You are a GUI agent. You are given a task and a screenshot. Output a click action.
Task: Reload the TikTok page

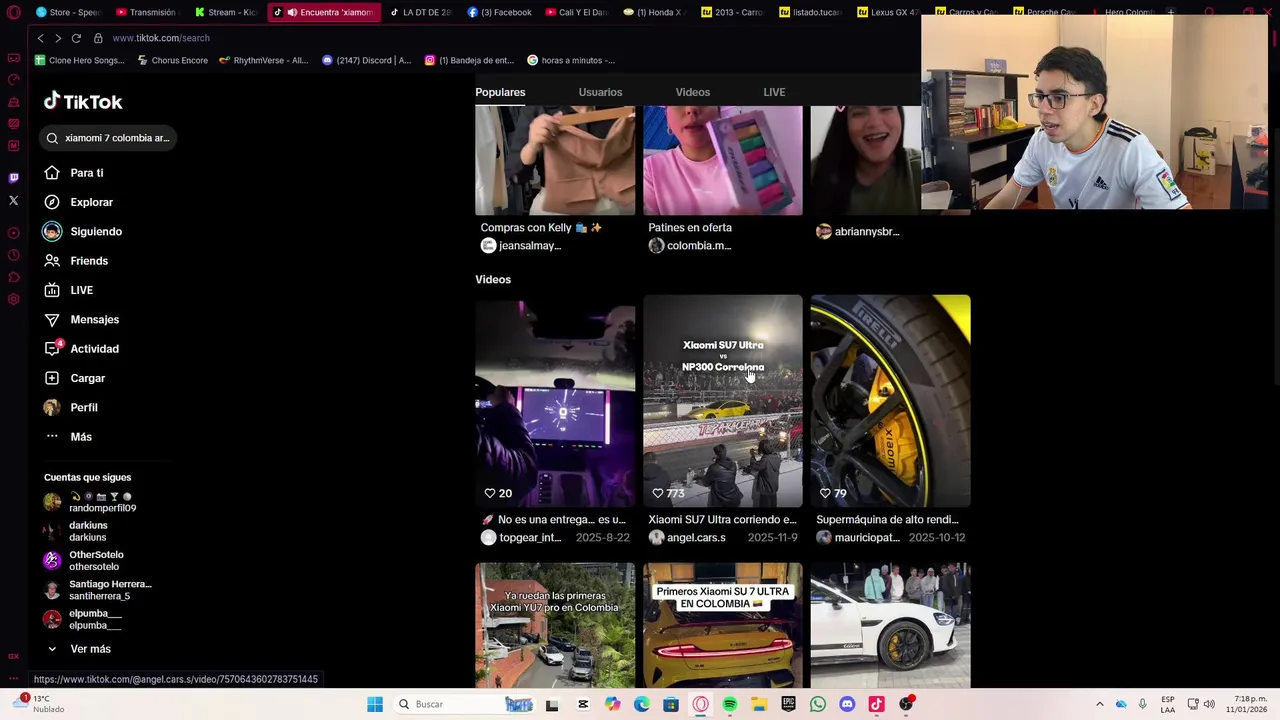76,38
